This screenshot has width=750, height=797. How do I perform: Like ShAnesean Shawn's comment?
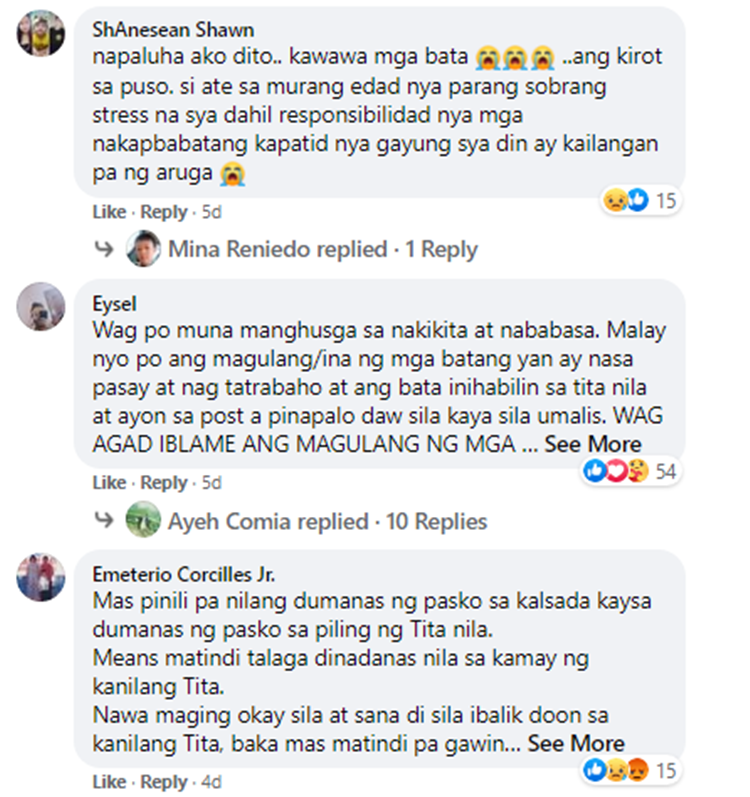[x=109, y=212]
